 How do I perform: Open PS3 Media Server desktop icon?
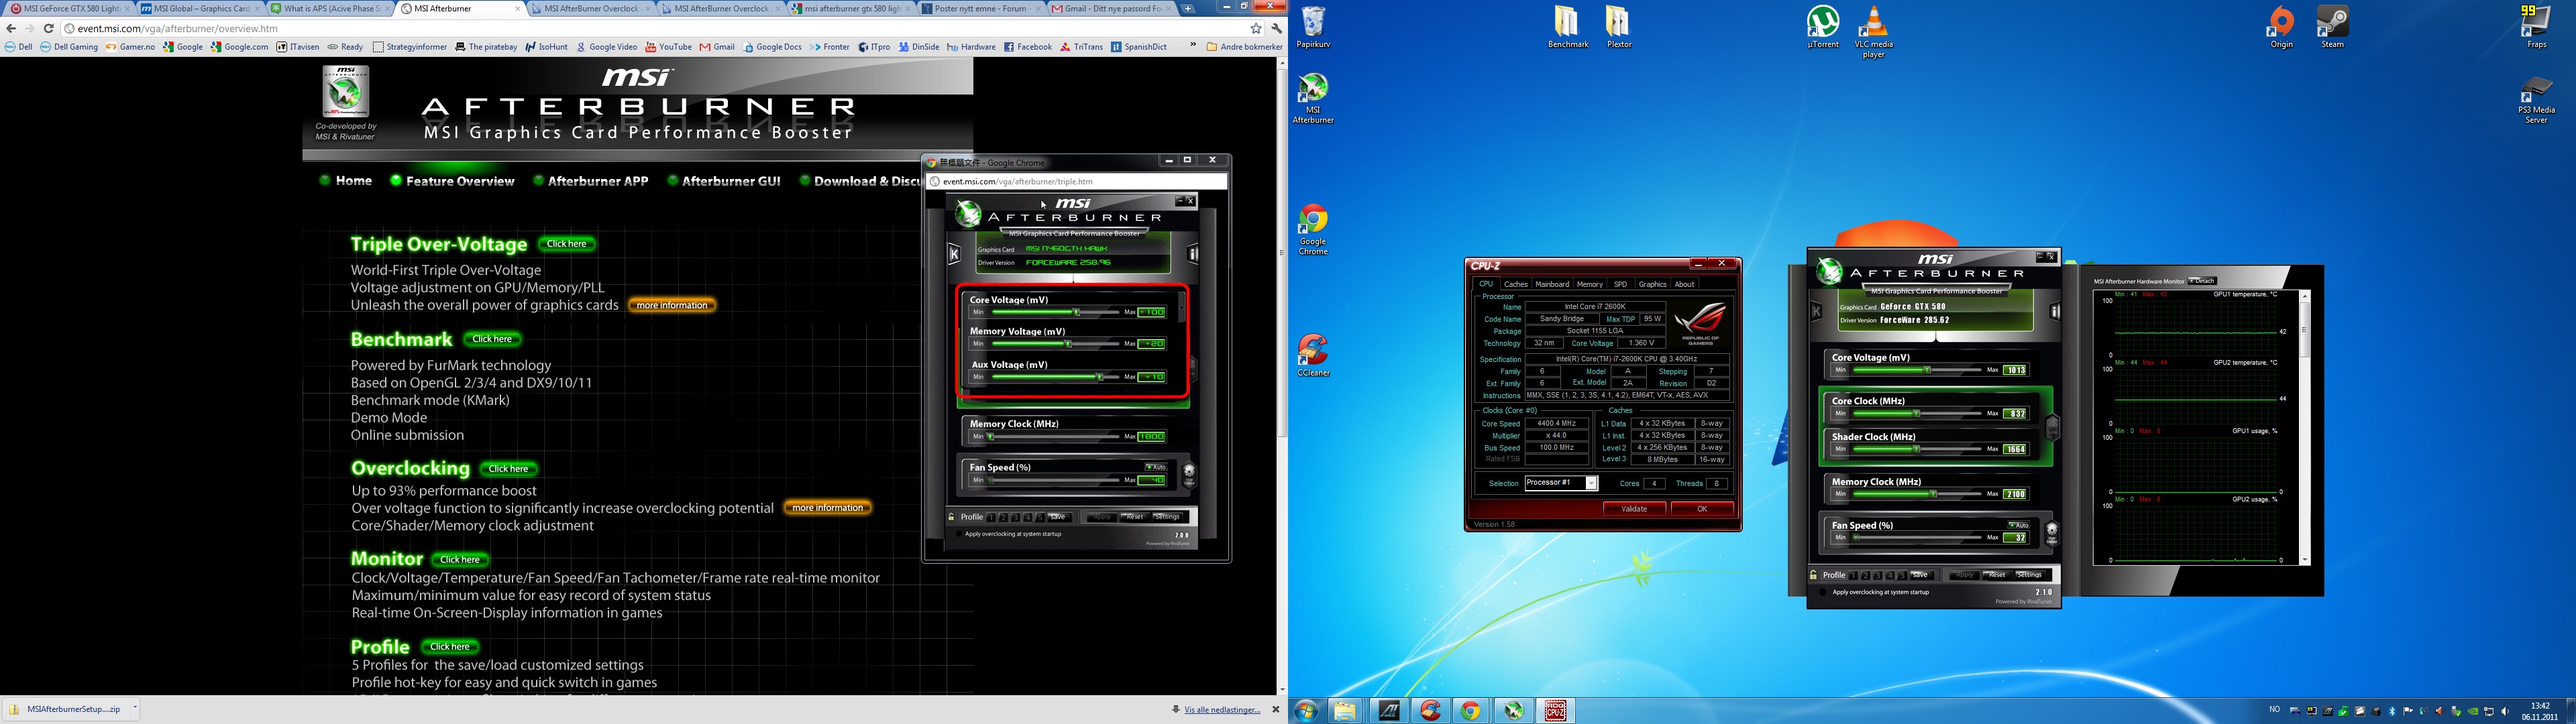click(2536, 100)
